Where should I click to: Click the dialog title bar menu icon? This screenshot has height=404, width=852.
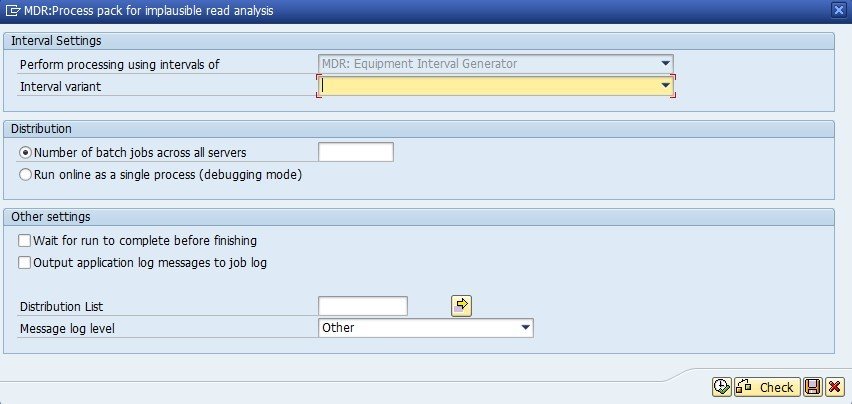[x=11, y=10]
